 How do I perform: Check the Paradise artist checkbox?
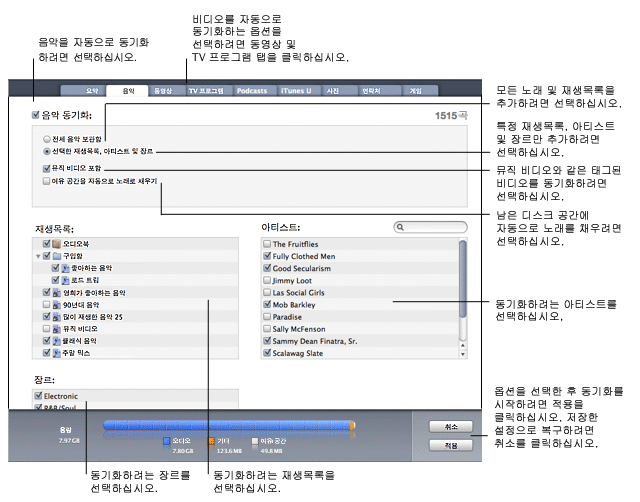coord(267,317)
